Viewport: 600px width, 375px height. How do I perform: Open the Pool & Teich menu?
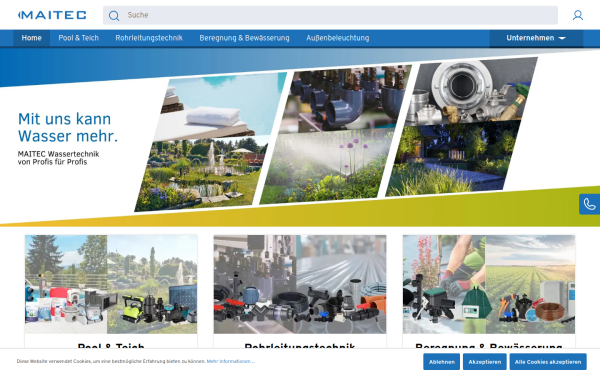click(78, 38)
